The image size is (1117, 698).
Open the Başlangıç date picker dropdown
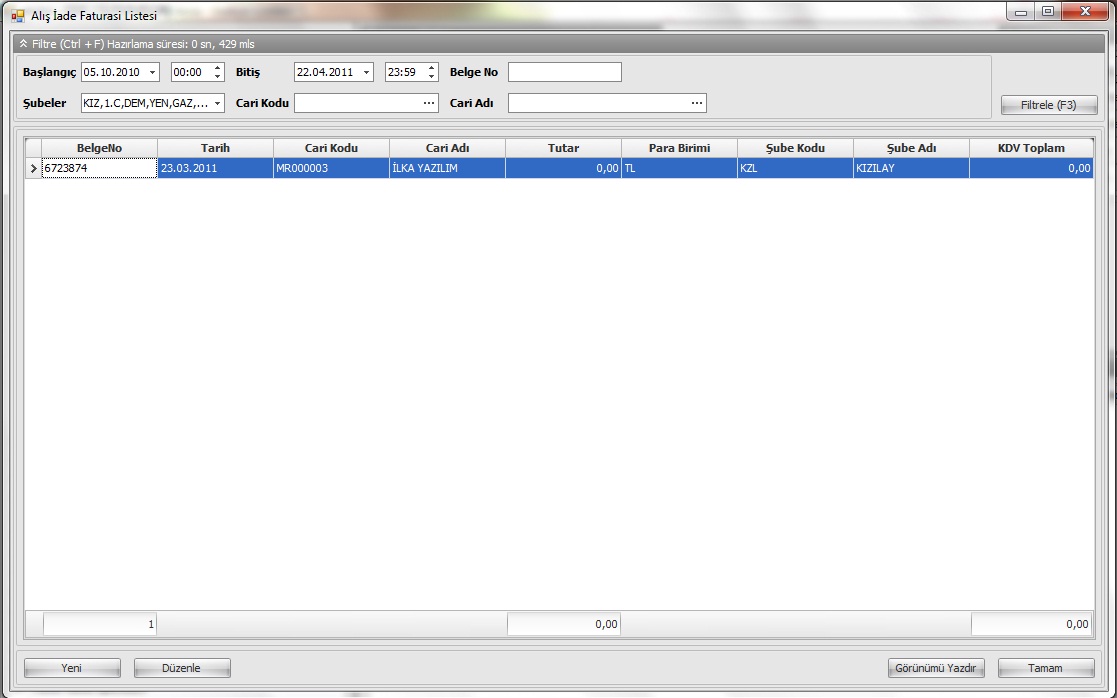coord(152,72)
